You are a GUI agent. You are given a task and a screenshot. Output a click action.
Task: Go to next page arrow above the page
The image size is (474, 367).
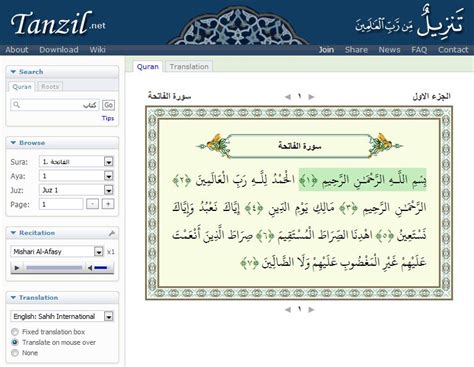311,97
